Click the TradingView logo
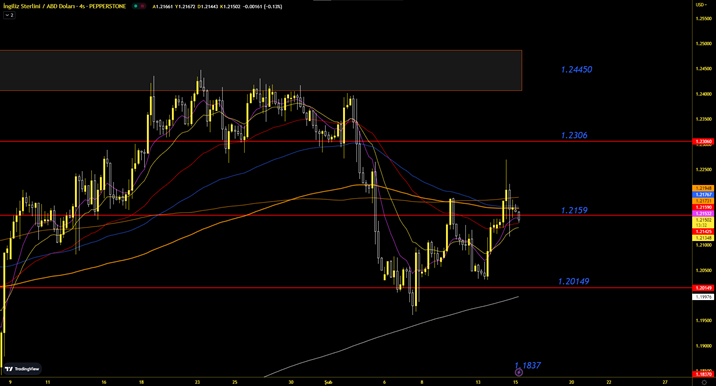The height and width of the screenshot is (386, 716). [22, 369]
